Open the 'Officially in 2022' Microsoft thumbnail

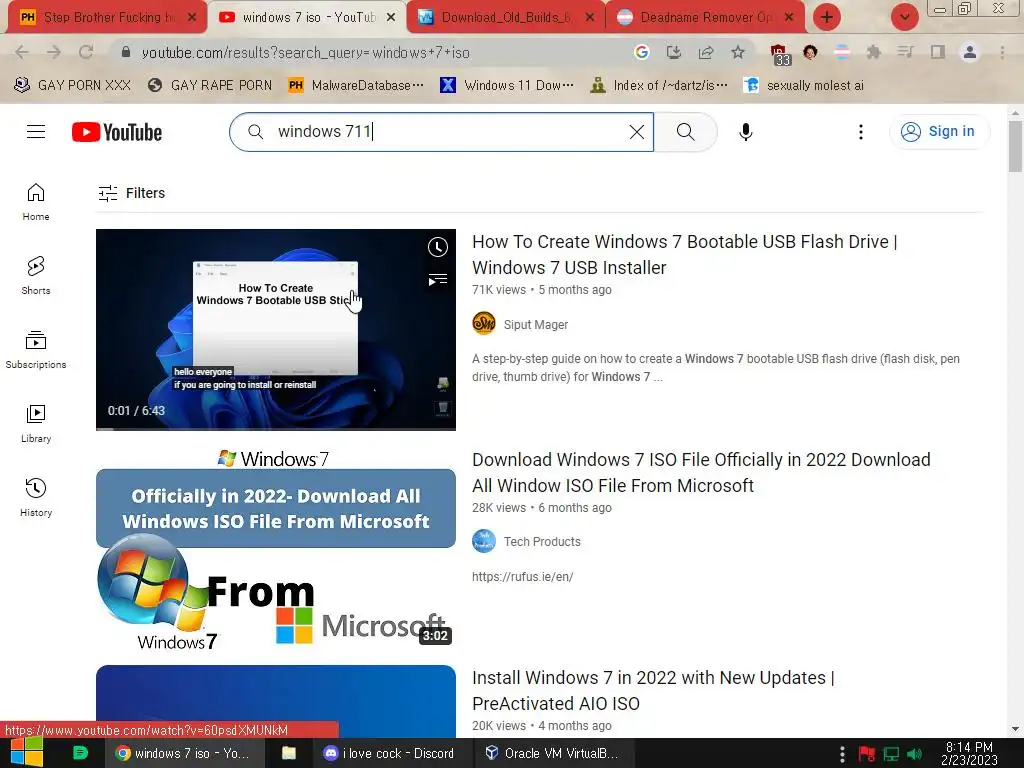click(x=276, y=549)
